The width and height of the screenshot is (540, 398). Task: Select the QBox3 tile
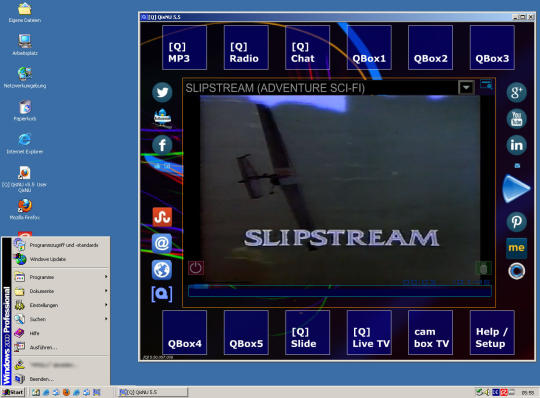[492, 48]
